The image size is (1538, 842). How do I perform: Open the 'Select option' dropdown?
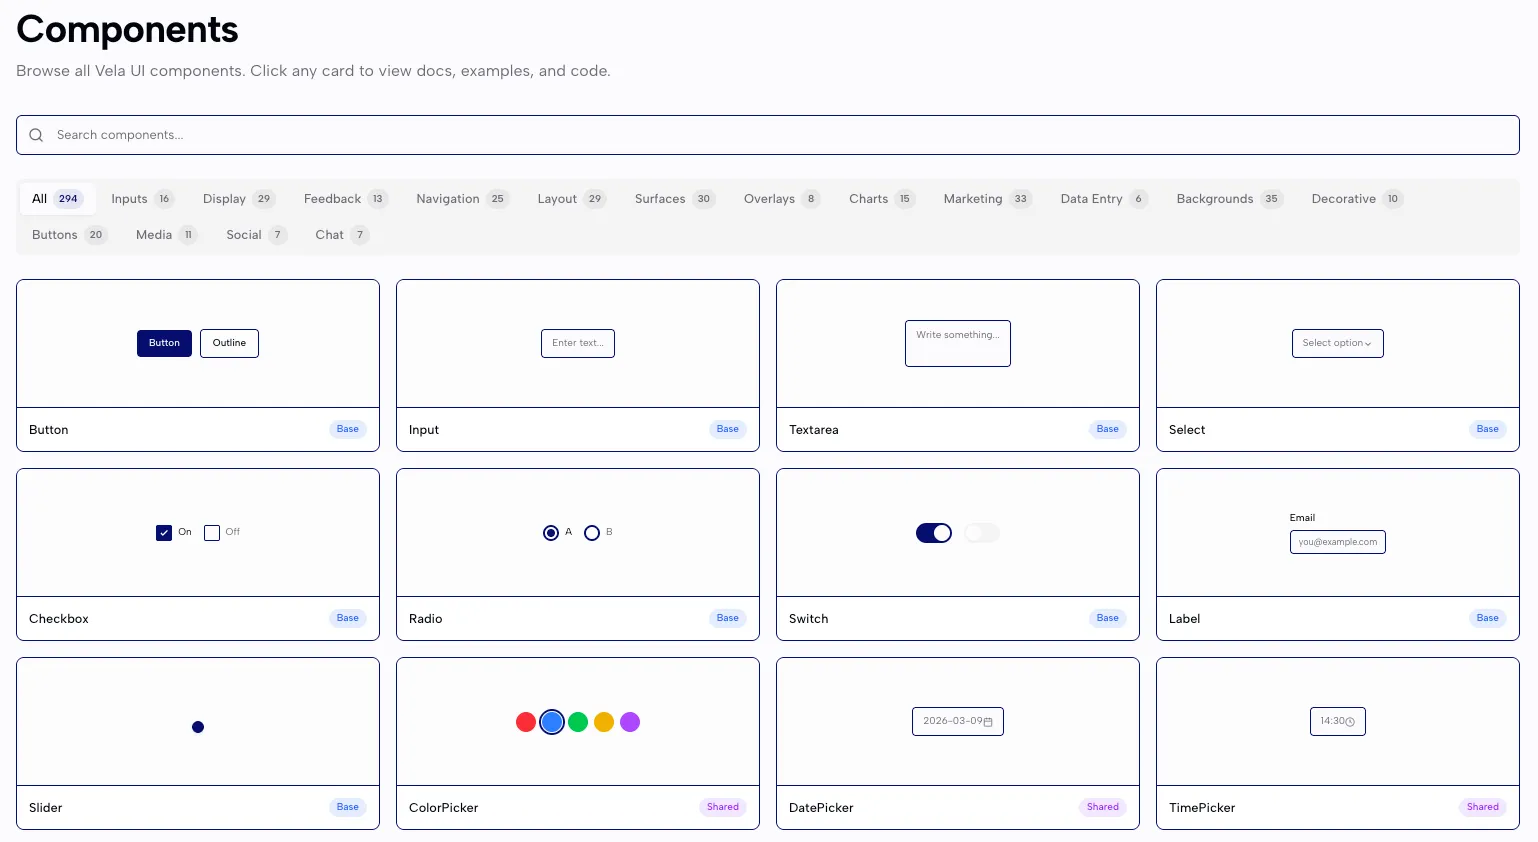(1337, 343)
